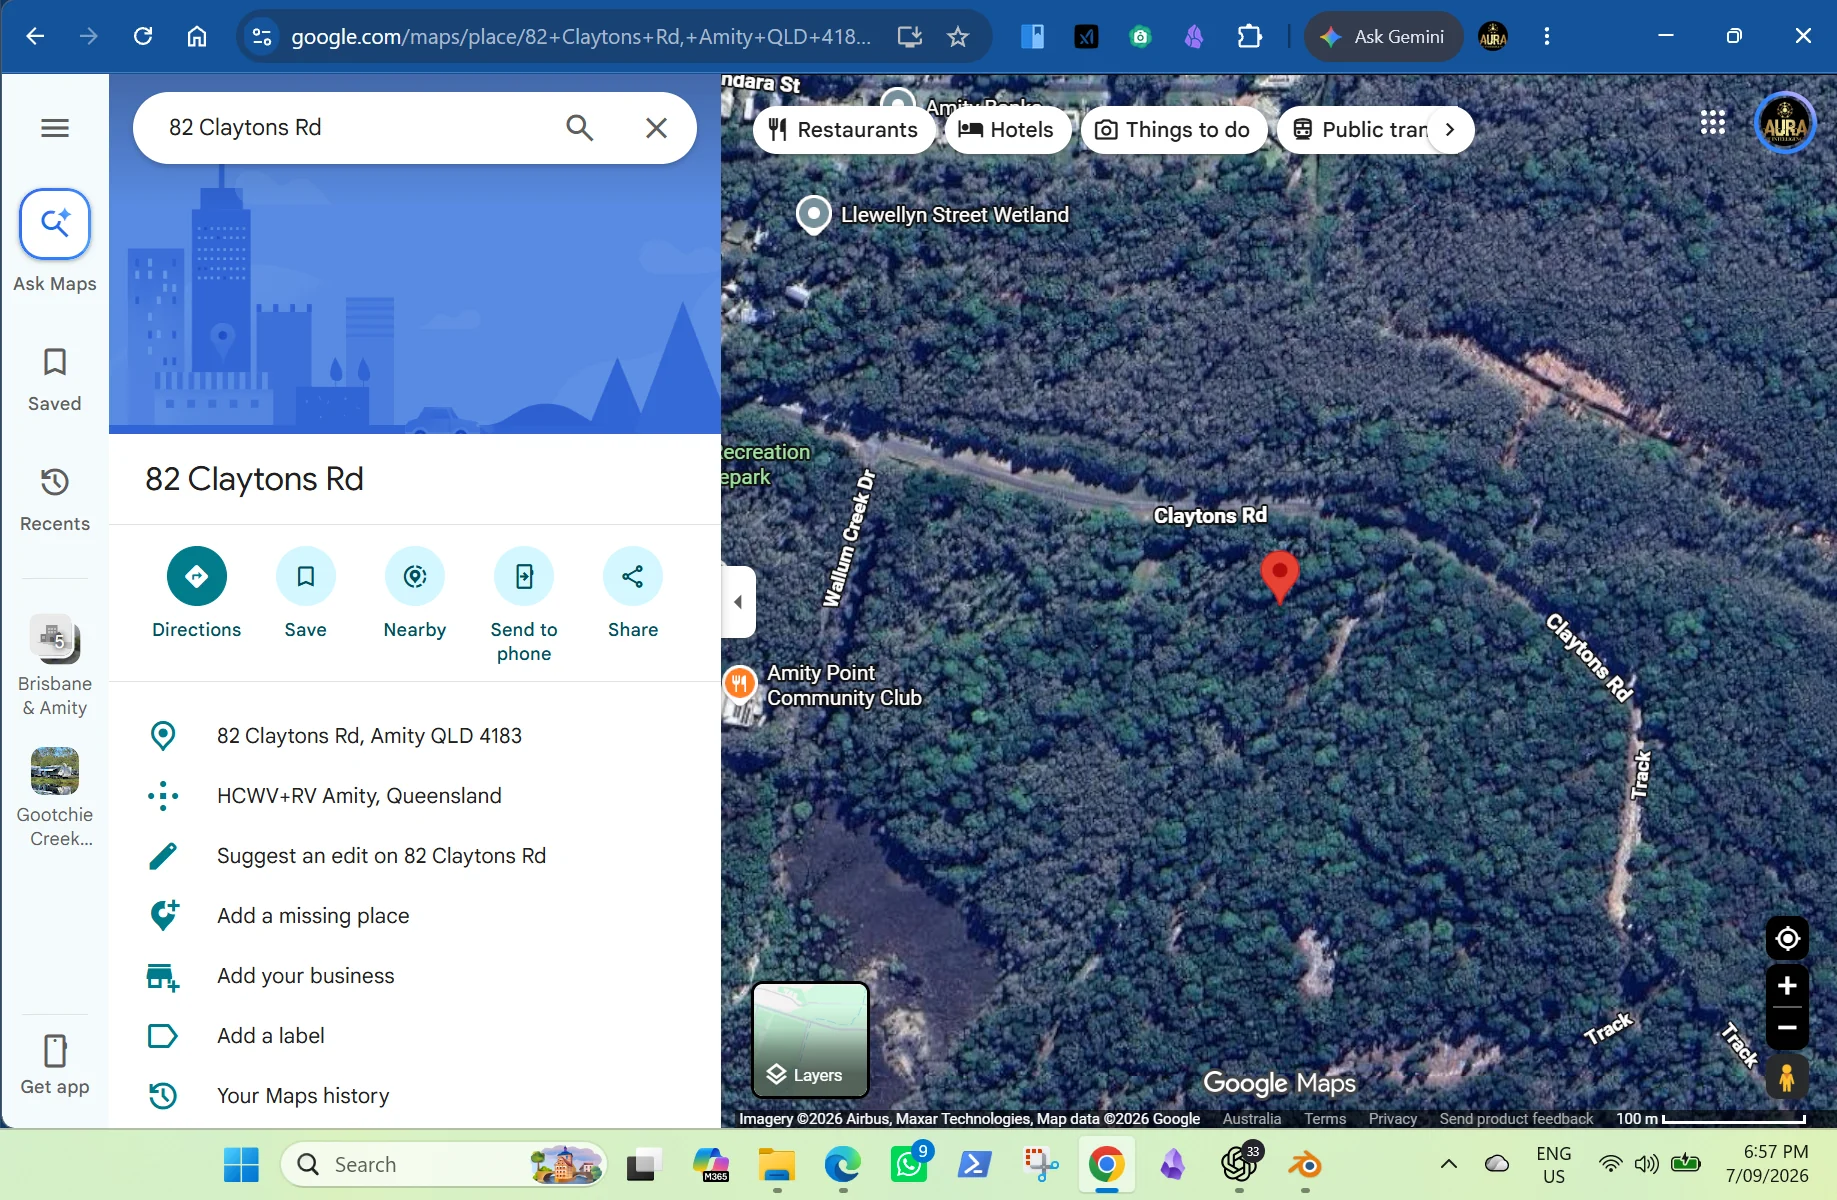Open Google account avatar in Maps
Viewport: 1837px width, 1200px height.
pos(1785,123)
